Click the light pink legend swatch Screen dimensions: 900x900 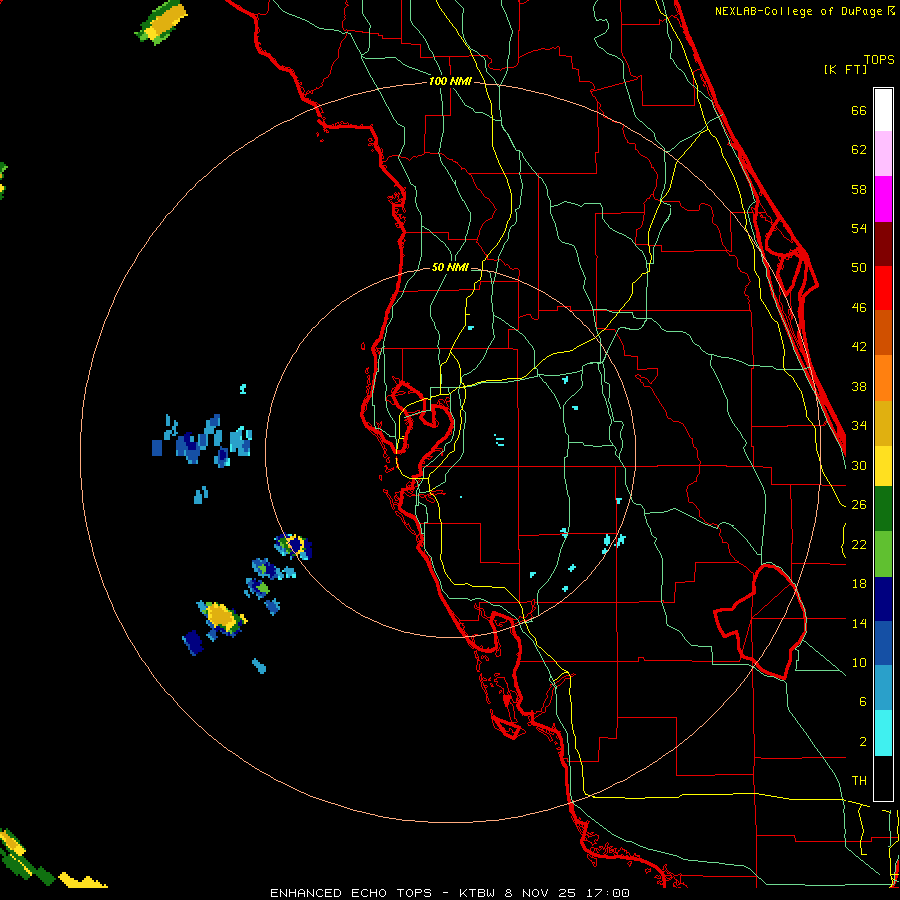(883, 153)
